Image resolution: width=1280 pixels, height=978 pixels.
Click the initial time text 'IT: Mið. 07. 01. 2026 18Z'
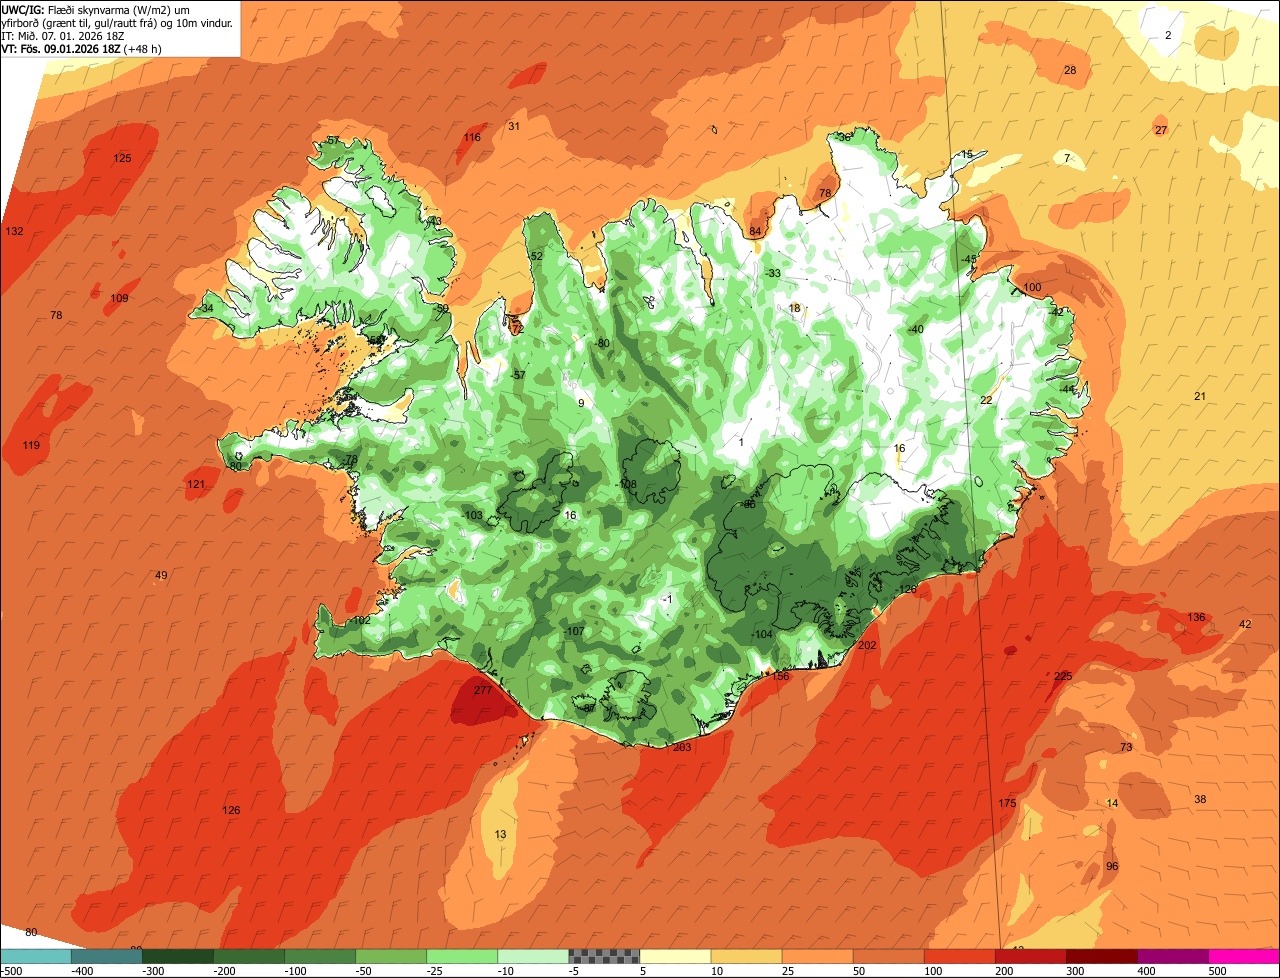point(63,35)
